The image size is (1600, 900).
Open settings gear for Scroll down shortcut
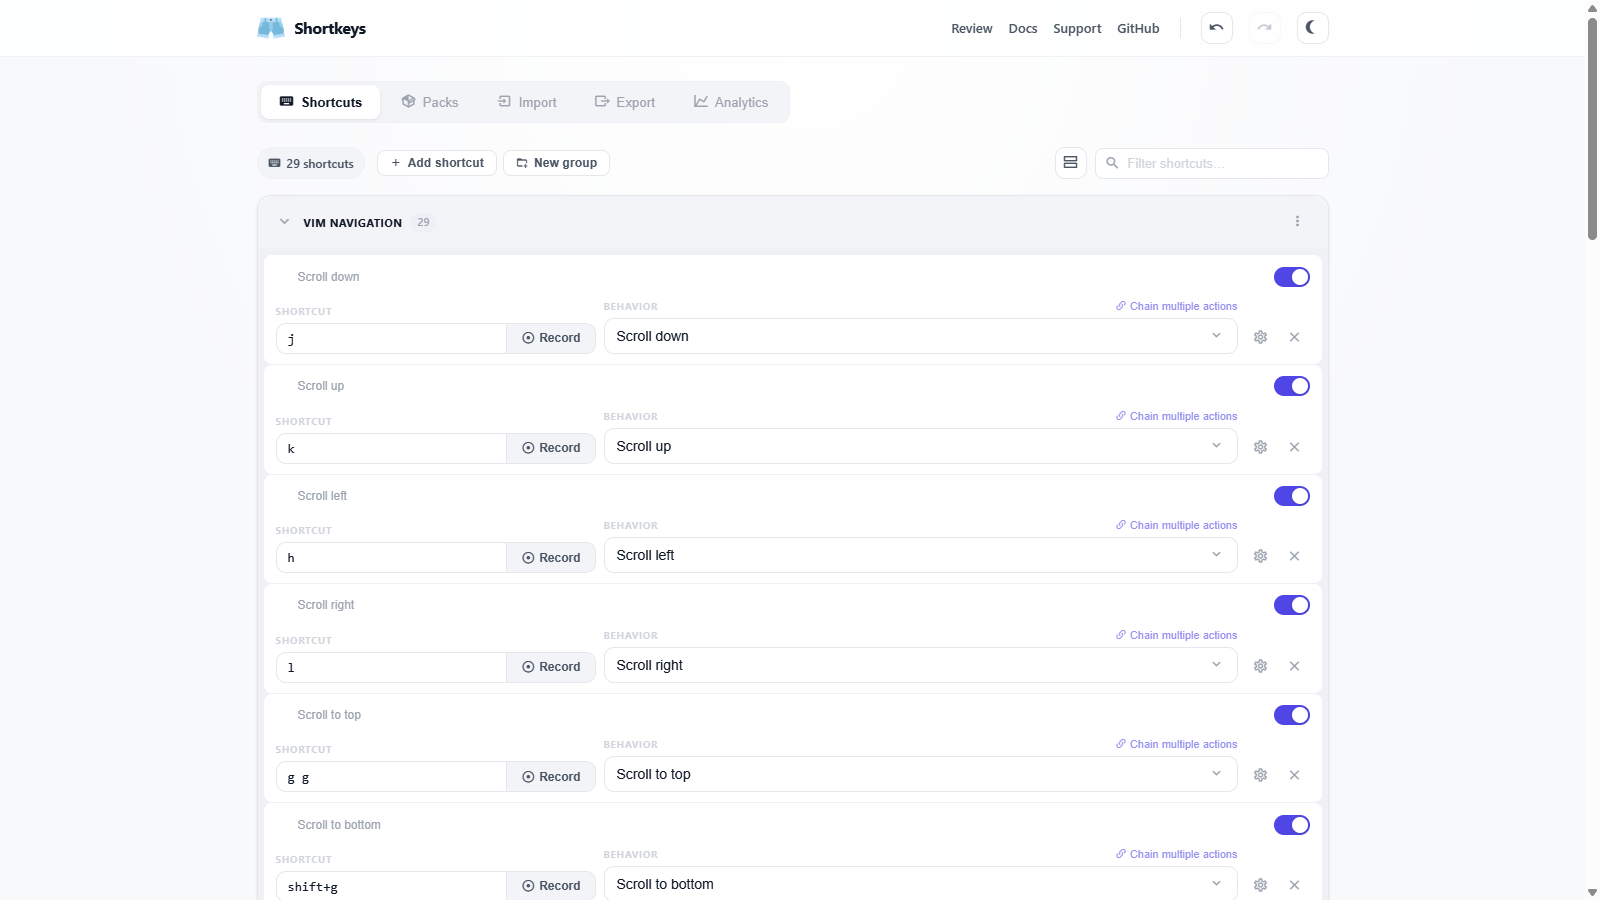tap(1260, 337)
